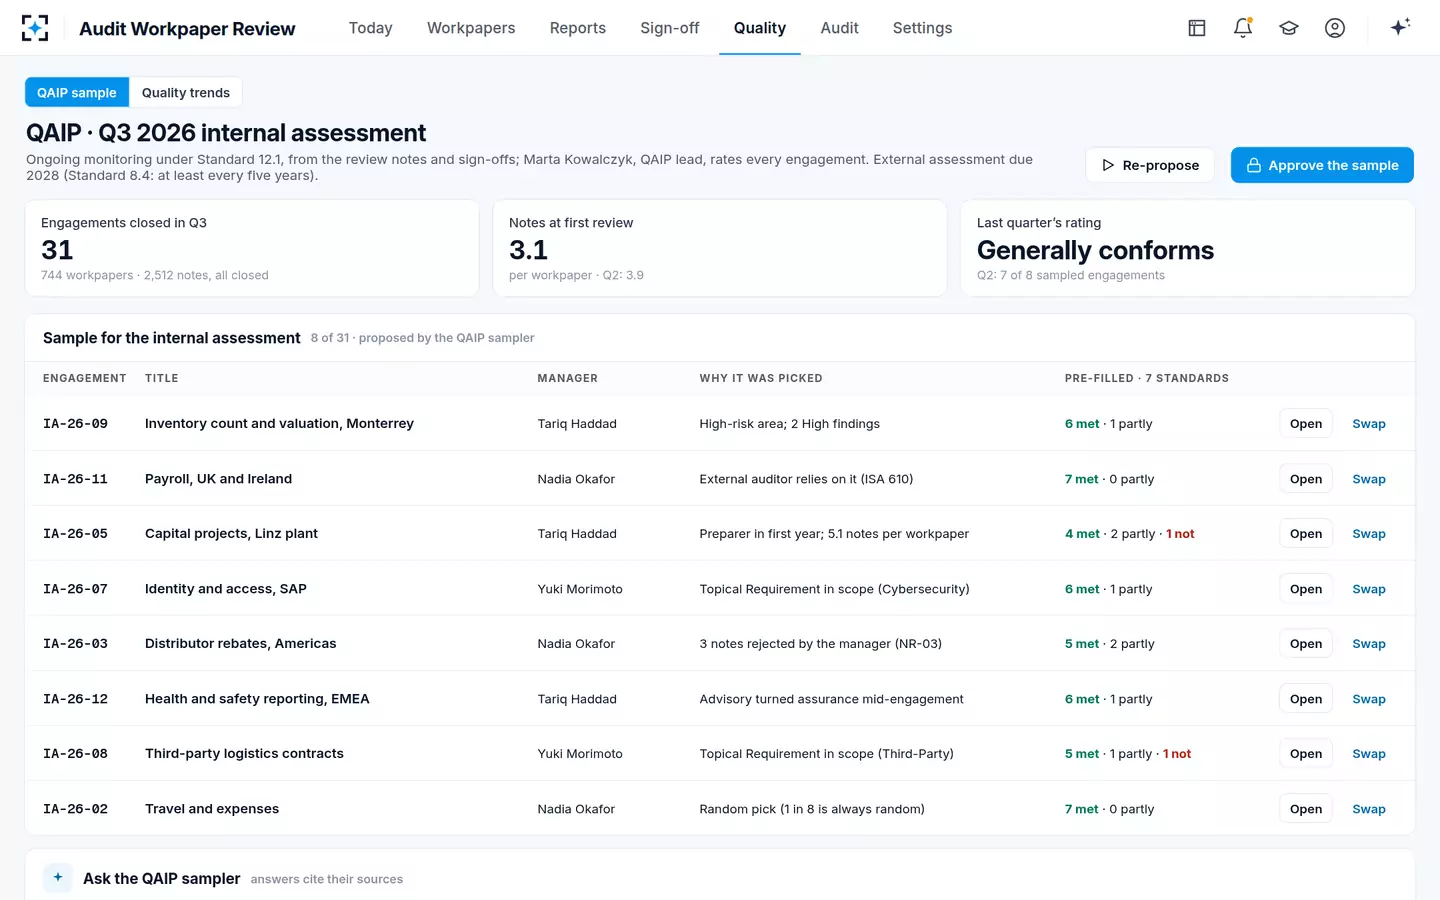Open the user profile icon
This screenshot has height=900, width=1440.
click(x=1335, y=28)
